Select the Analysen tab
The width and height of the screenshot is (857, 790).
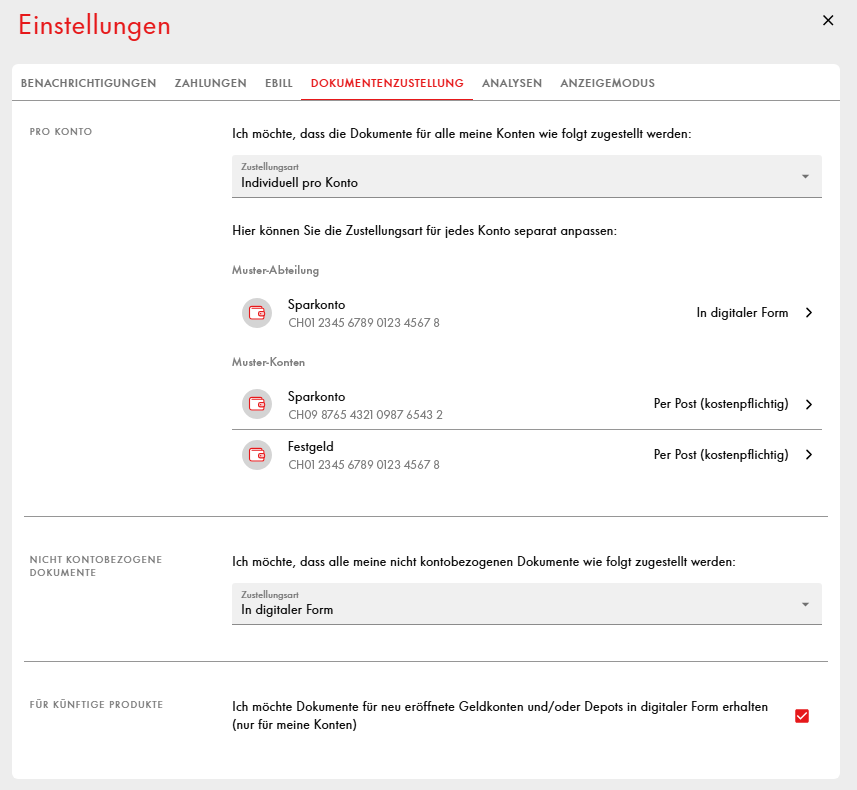tap(512, 84)
